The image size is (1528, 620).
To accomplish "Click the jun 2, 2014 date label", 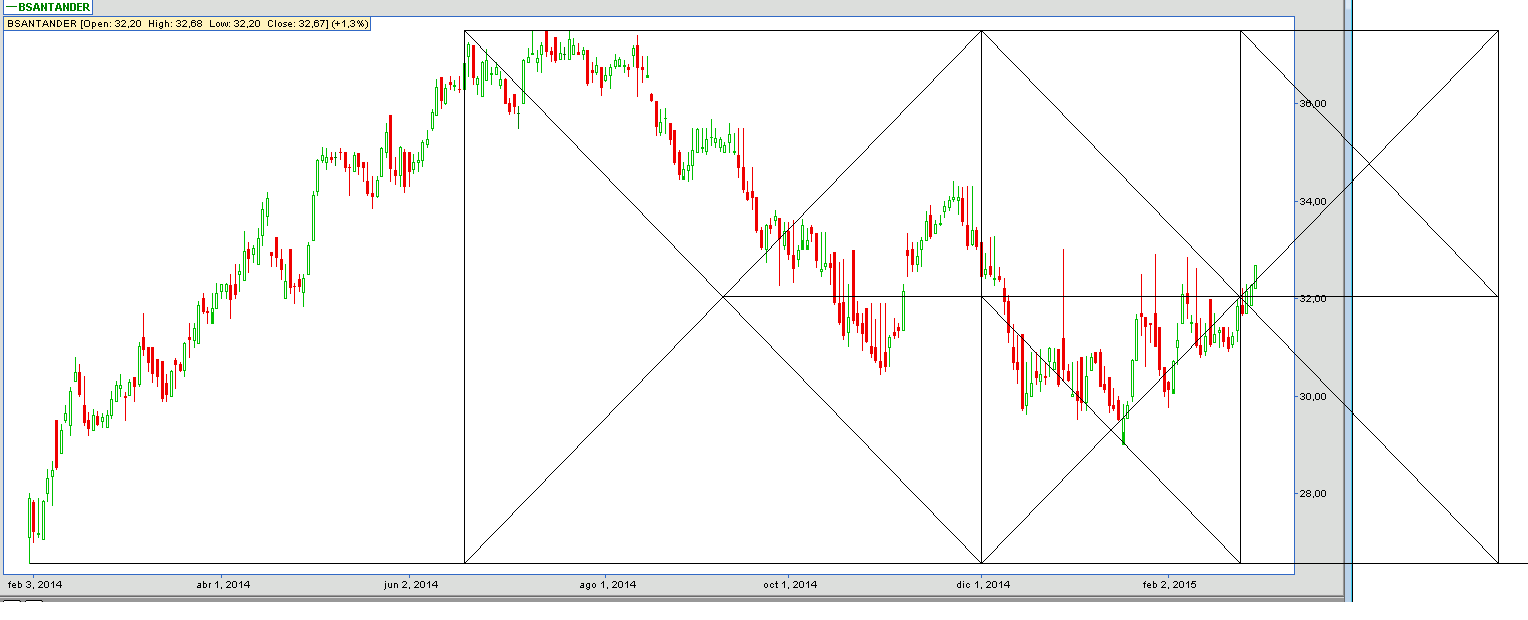I will (411, 584).
